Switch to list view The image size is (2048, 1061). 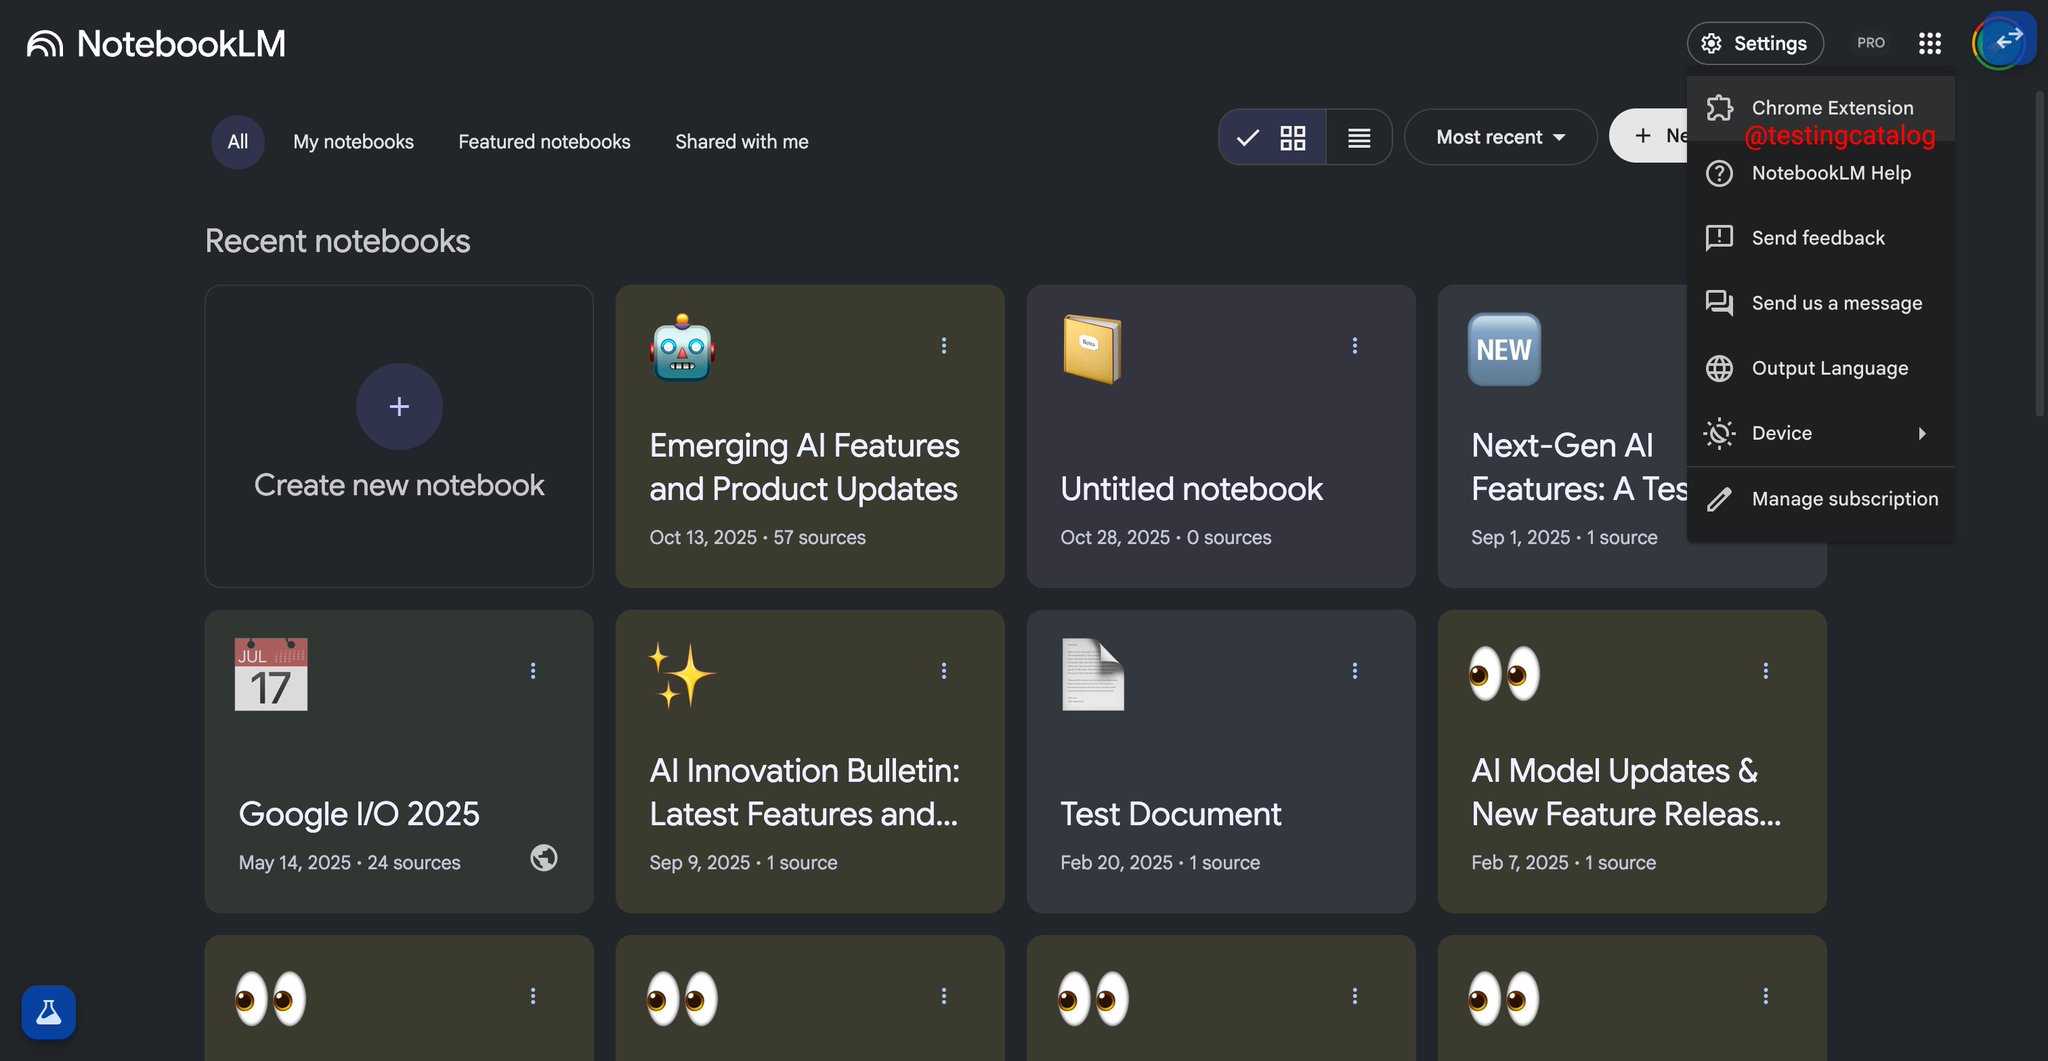click(1359, 137)
